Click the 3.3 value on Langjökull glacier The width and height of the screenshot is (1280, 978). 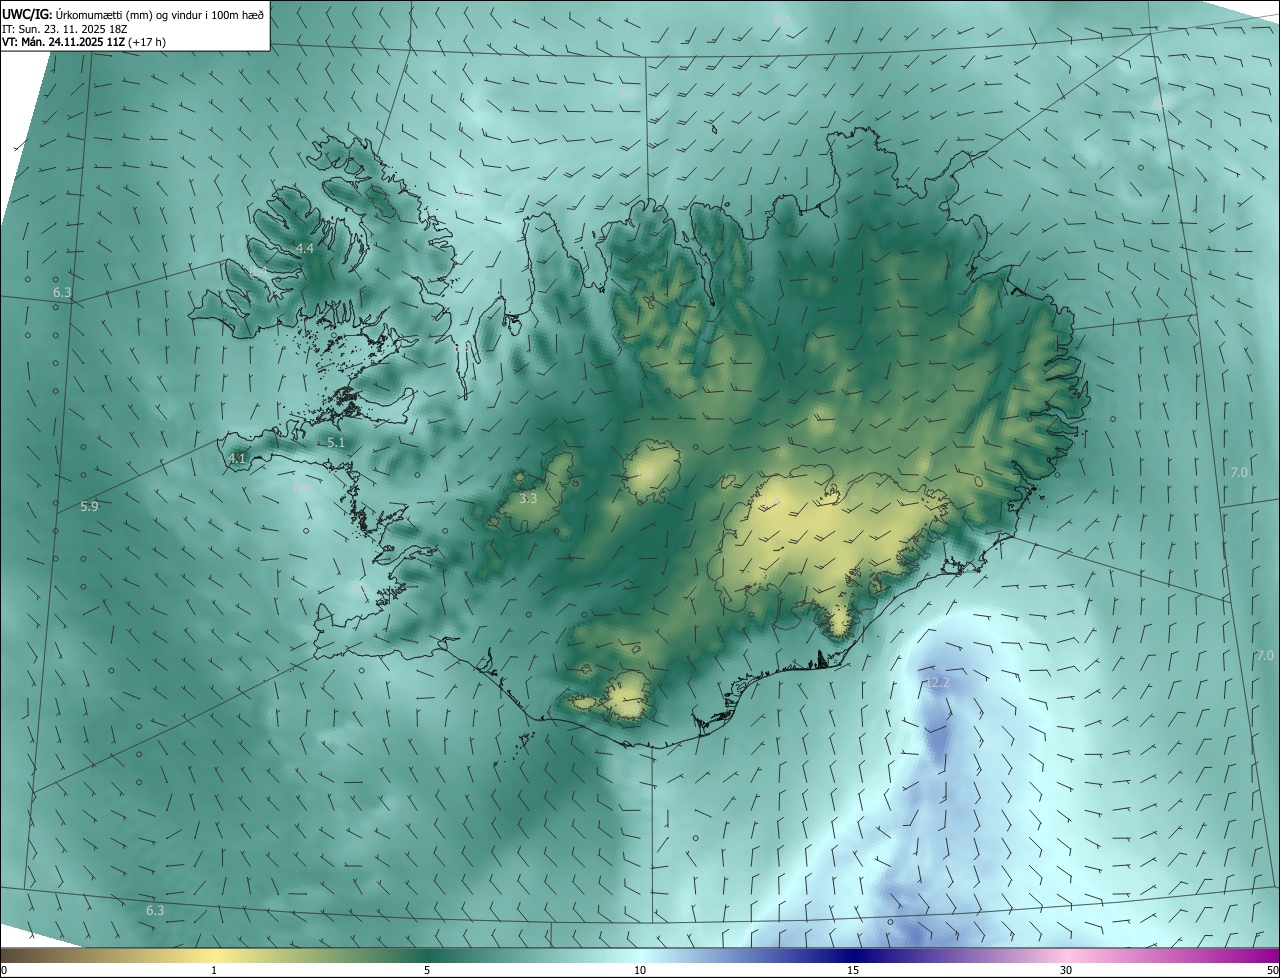click(x=529, y=498)
